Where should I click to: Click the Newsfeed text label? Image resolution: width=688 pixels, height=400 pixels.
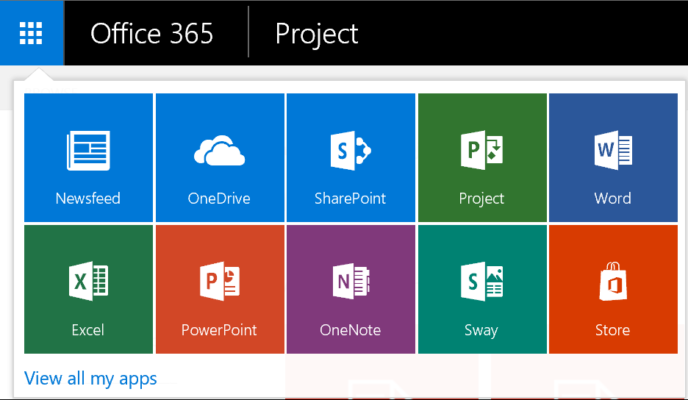[x=88, y=198]
